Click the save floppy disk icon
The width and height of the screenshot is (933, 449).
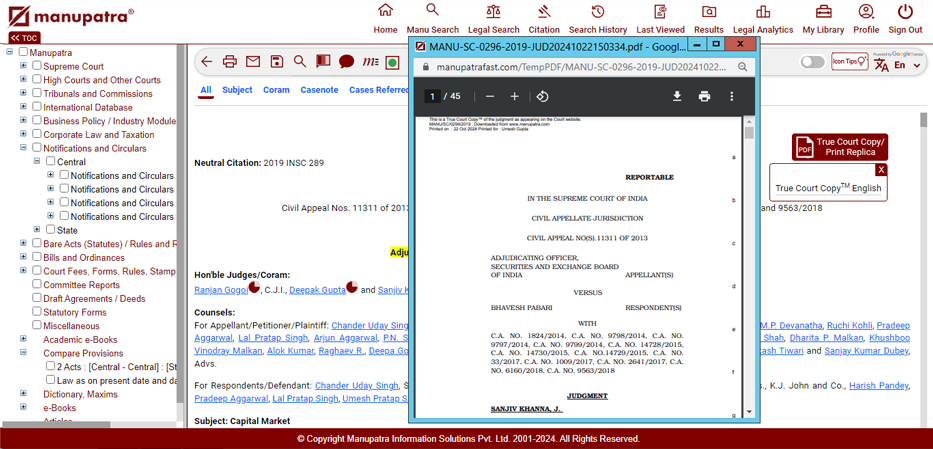tap(277, 62)
